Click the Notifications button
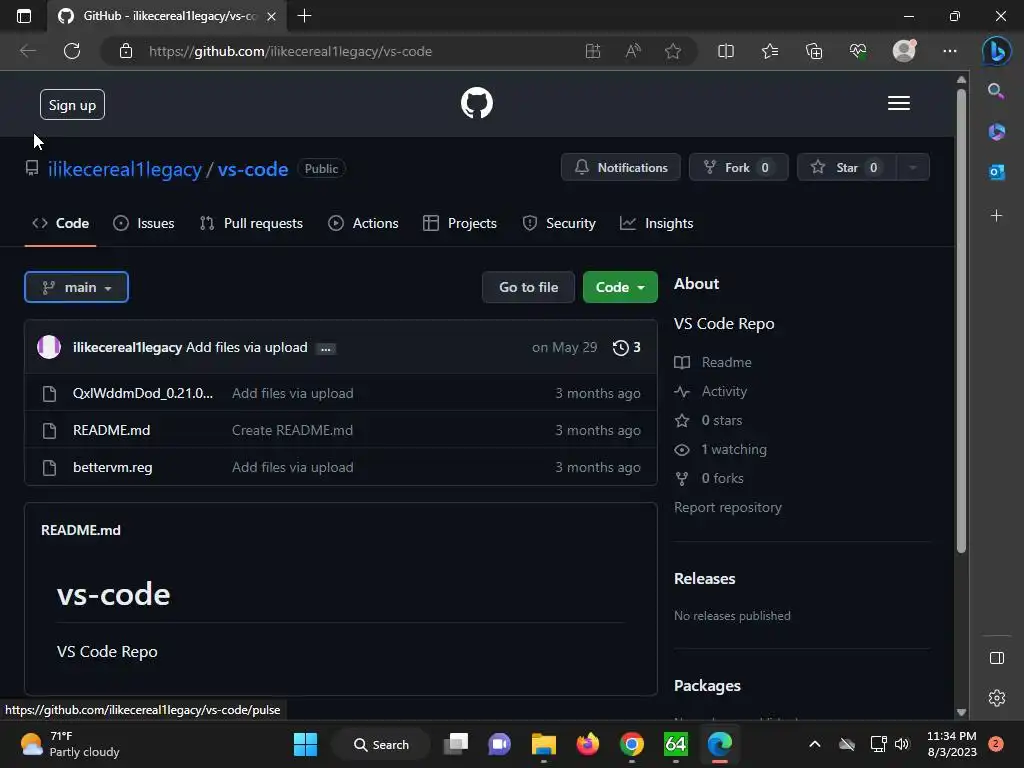Screen dimensions: 1024x768 point(620,168)
